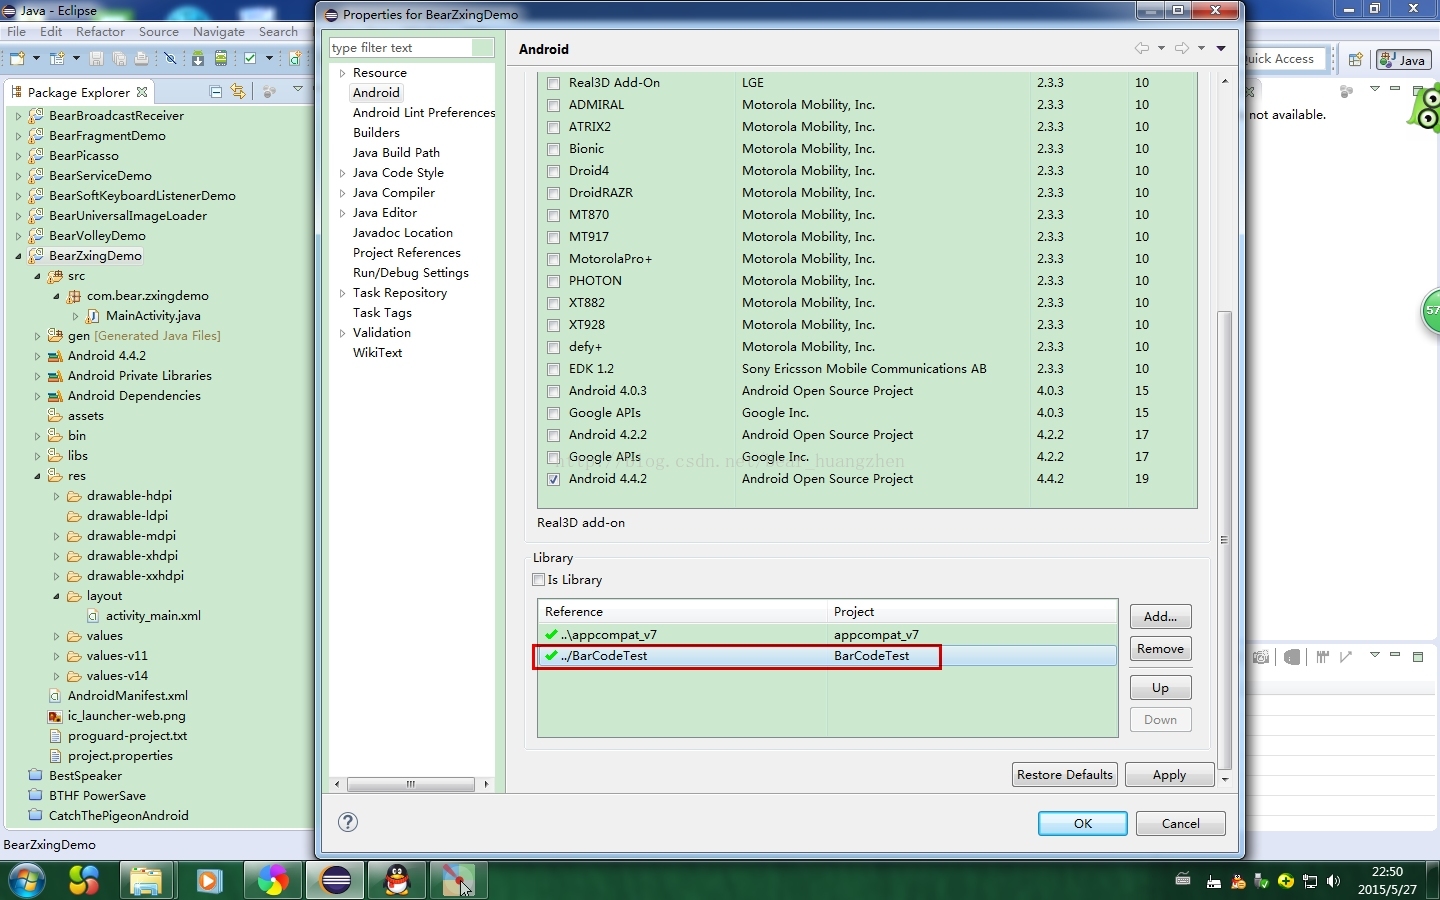
Task: Select the ..\appcompat_v7 library reference row
Action: pos(827,634)
